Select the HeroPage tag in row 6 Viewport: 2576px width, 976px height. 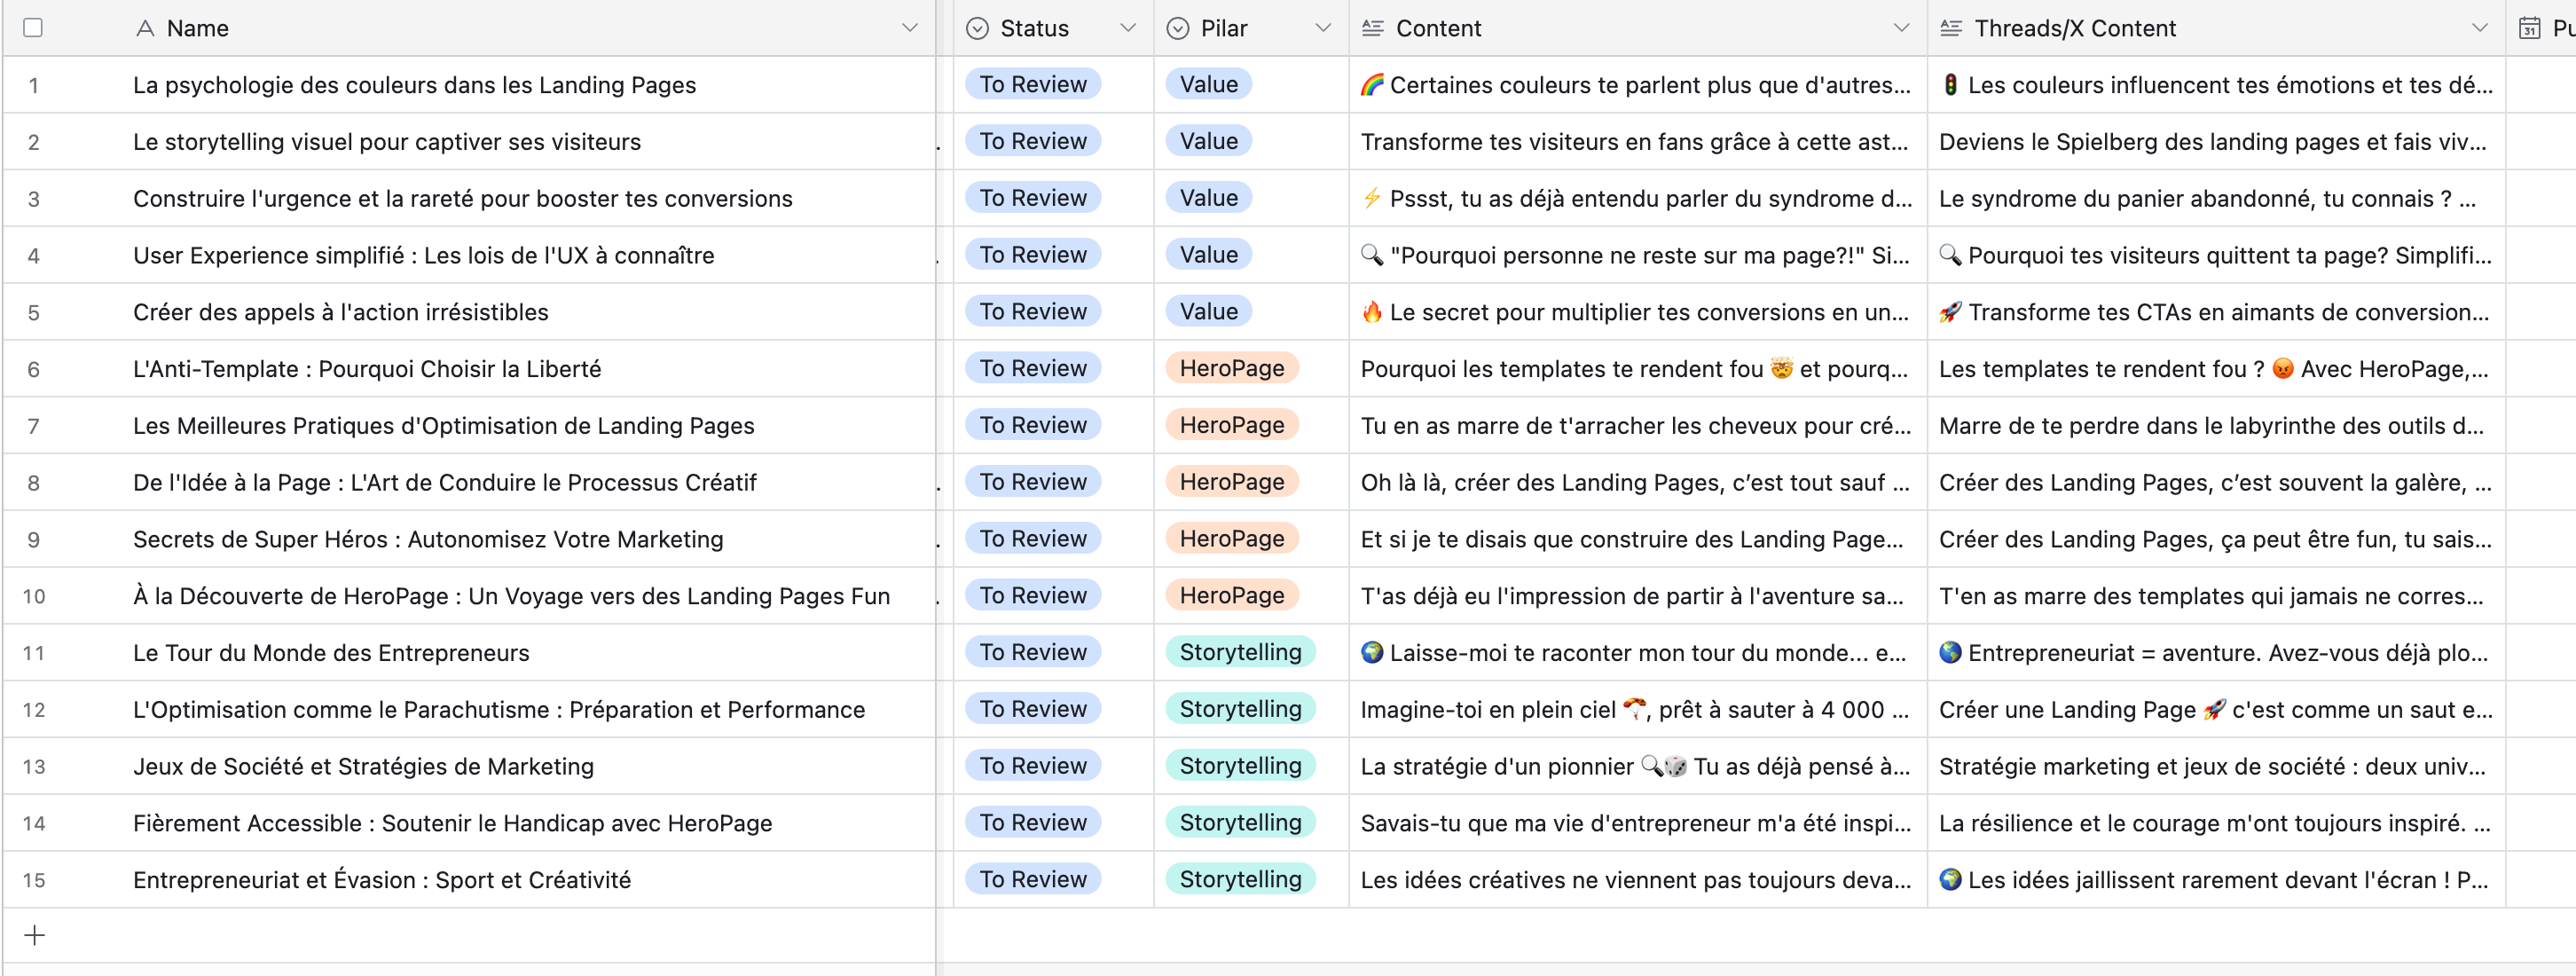(1231, 368)
